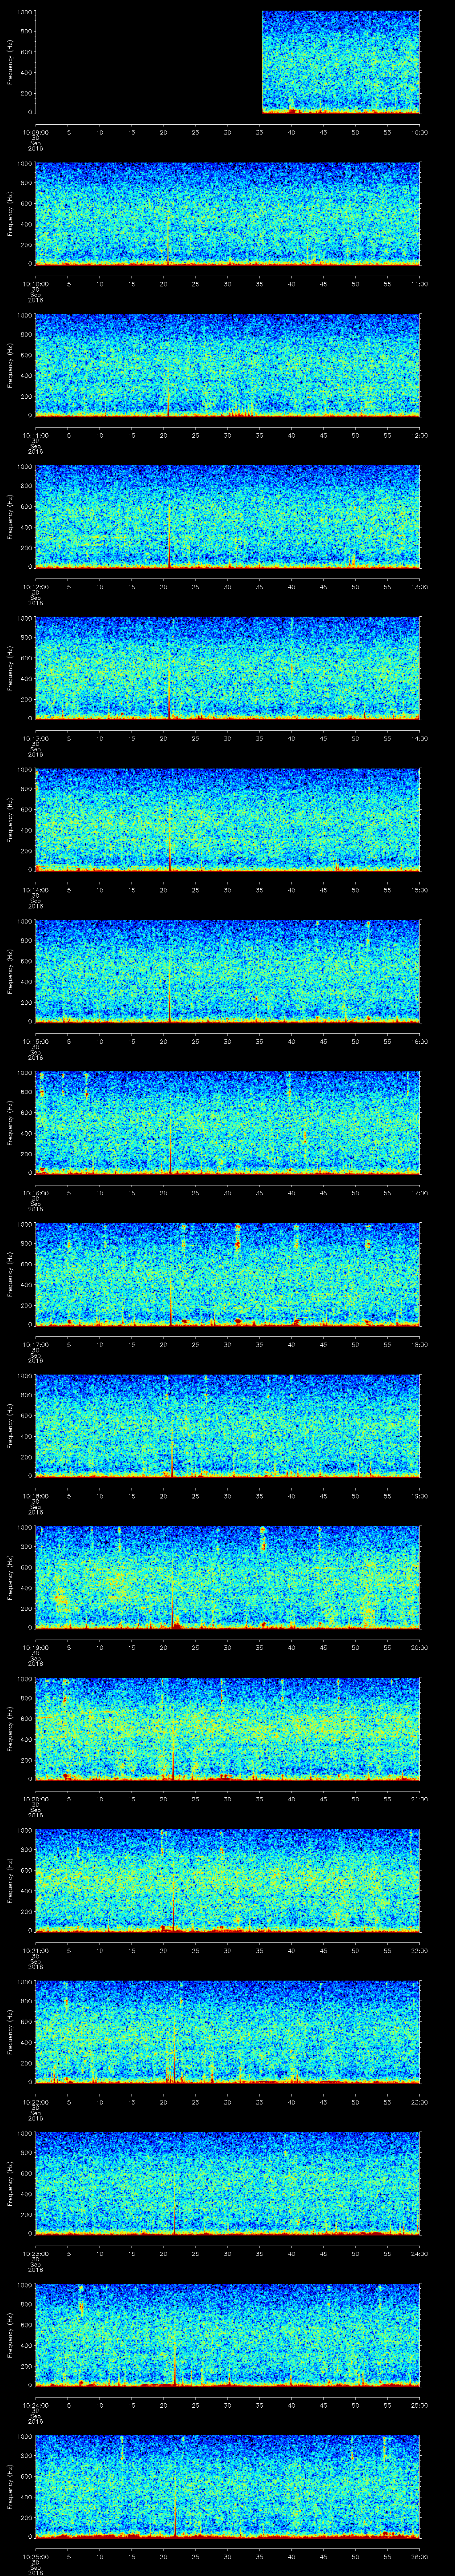This screenshot has height=2576, width=455.
Task: Click the red vertical spike in the 10:17:00 panel
Action: (171, 1300)
